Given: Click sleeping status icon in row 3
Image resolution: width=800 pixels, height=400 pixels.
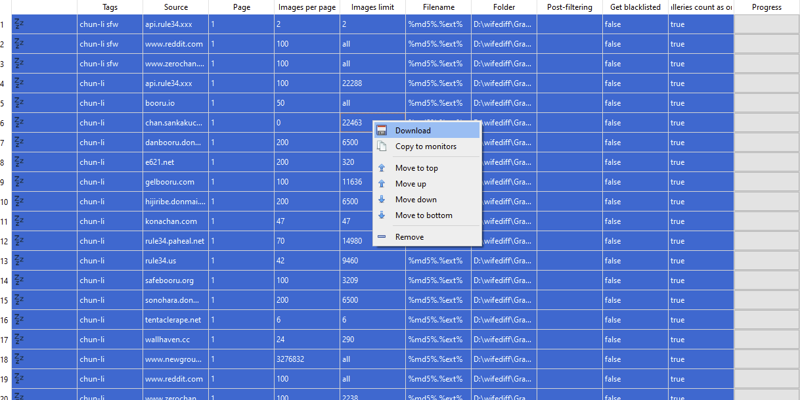Looking at the screenshot, I should pyautogui.click(x=19, y=63).
